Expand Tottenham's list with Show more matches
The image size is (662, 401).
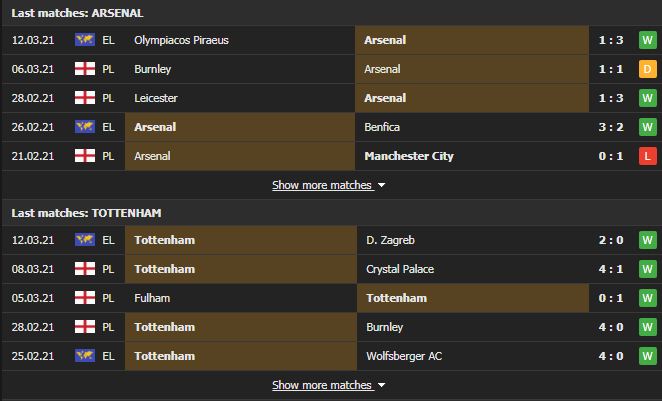[322, 385]
